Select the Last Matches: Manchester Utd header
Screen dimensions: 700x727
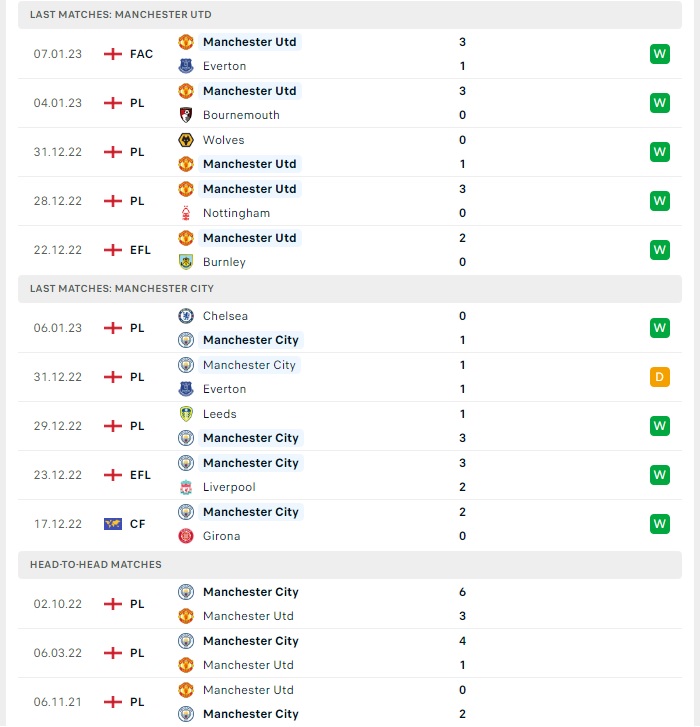click(350, 15)
